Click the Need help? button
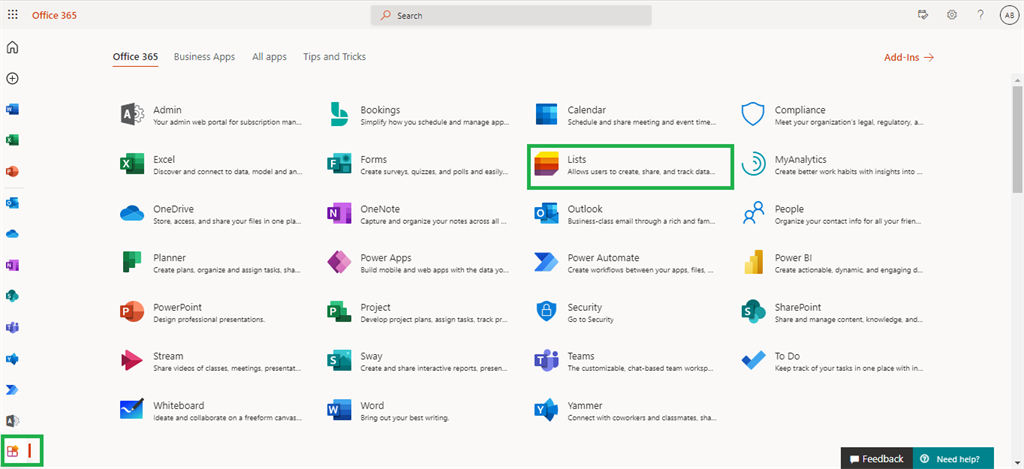Viewport: 1024px width, 469px height. (953, 459)
